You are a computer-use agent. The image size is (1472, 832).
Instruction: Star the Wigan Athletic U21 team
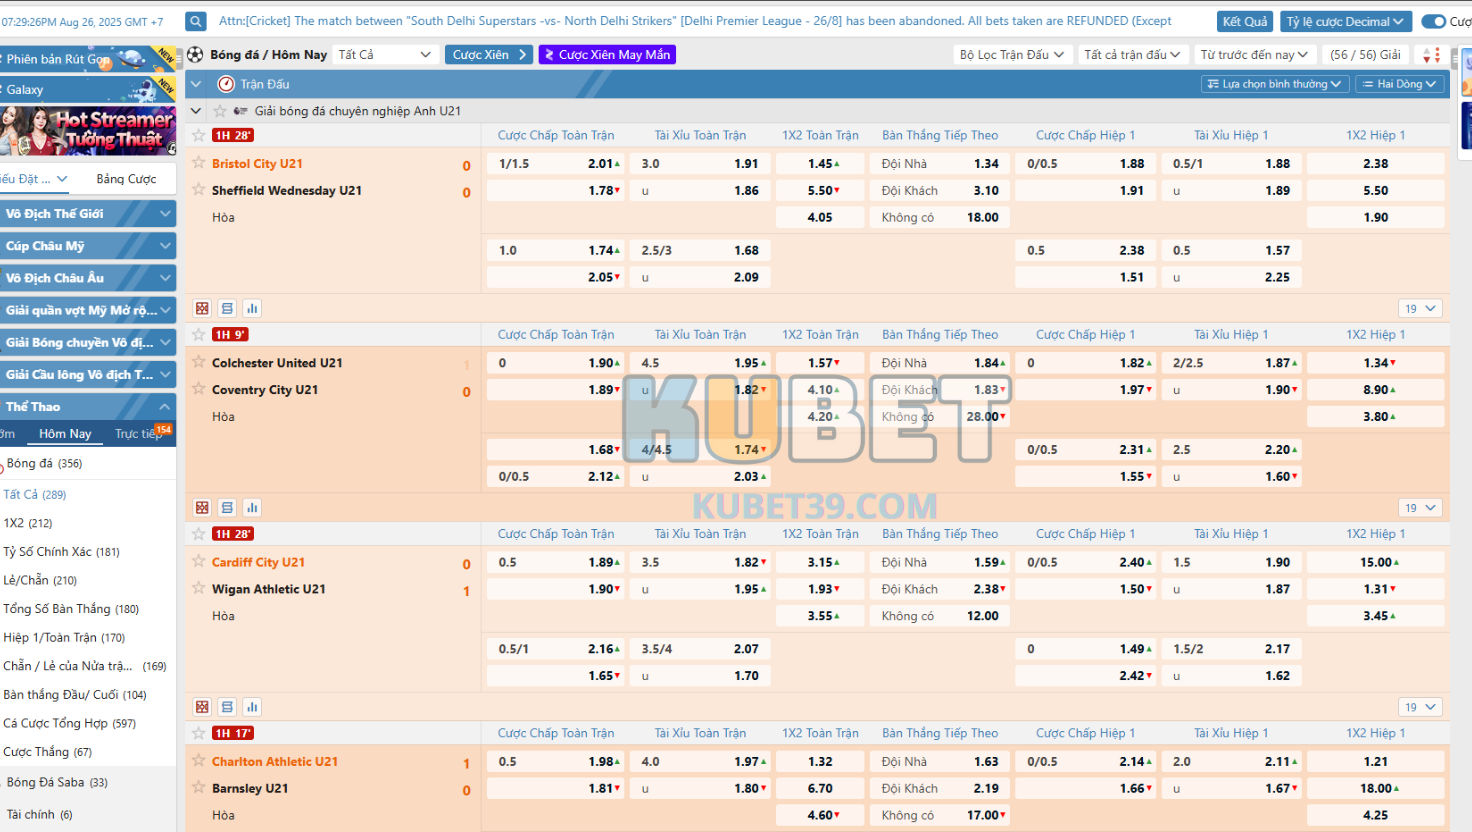coord(199,589)
